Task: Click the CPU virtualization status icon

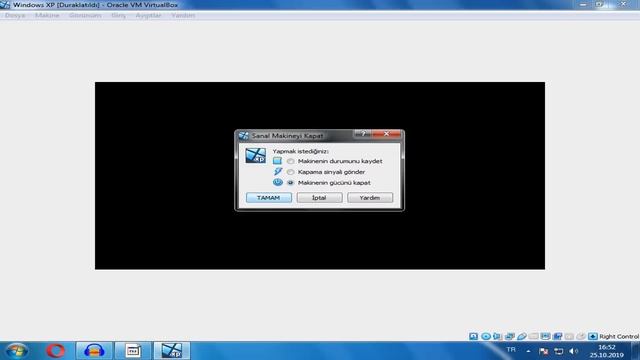Action: [x=569, y=336]
